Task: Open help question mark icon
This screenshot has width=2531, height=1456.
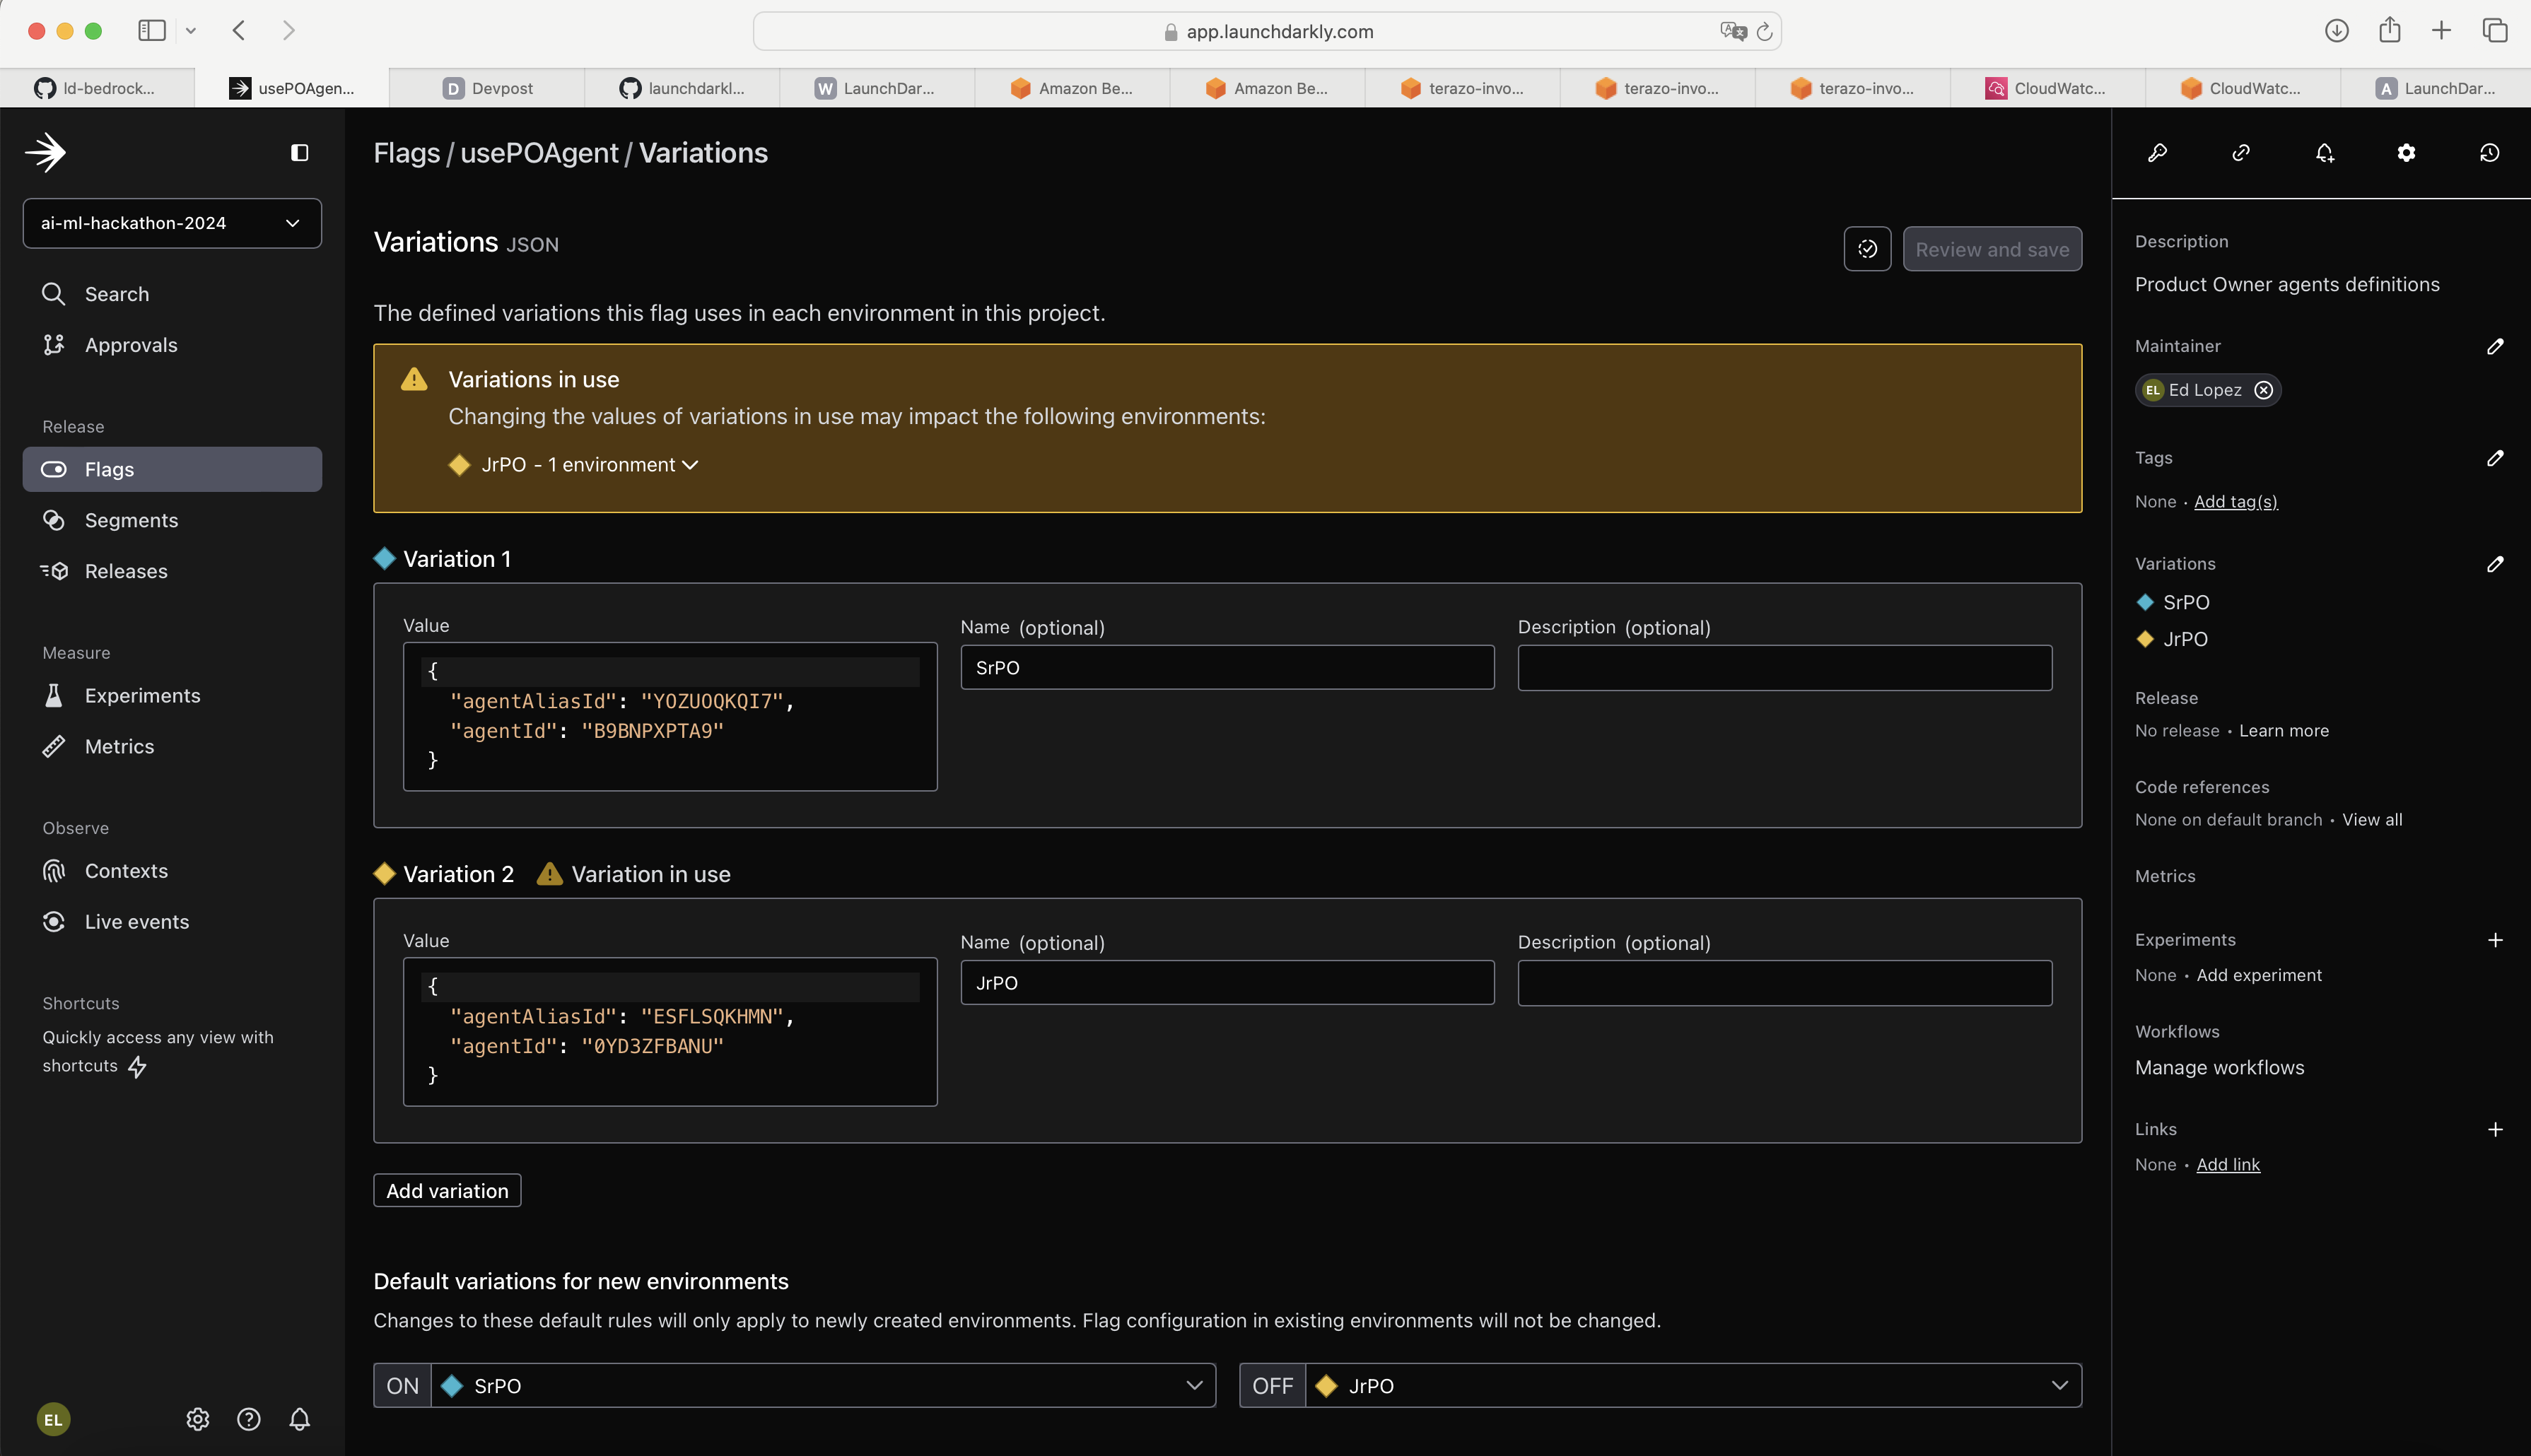Action: 249,1419
